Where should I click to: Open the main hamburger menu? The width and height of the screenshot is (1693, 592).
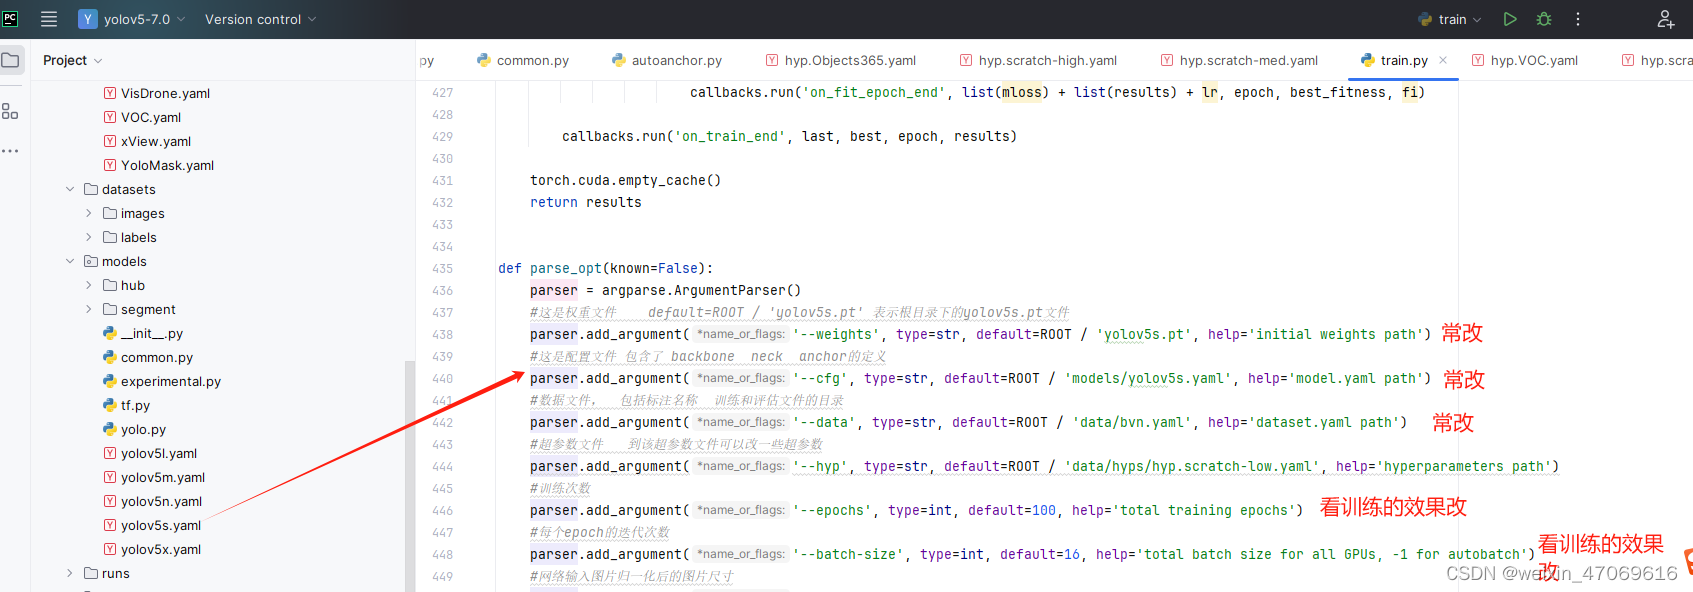49,19
